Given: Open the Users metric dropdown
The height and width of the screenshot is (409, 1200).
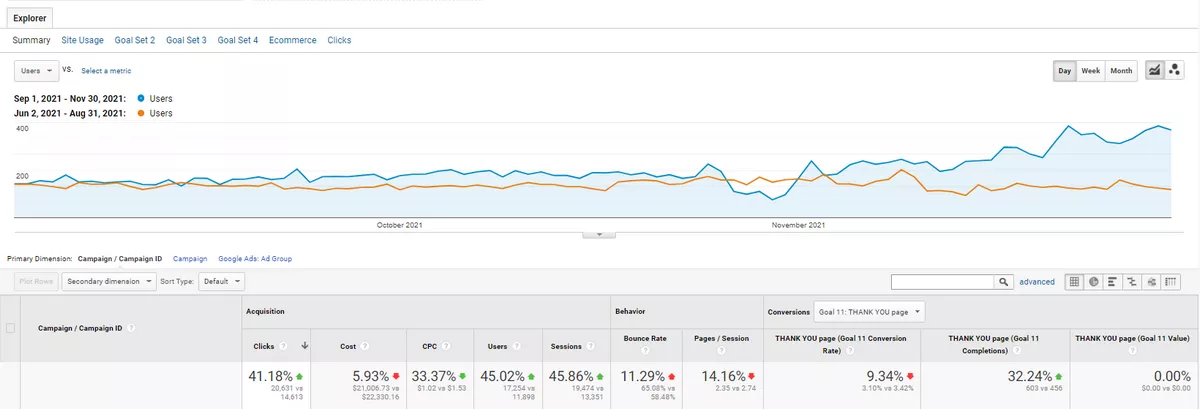Looking at the screenshot, I should pyautogui.click(x=36, y=71).
